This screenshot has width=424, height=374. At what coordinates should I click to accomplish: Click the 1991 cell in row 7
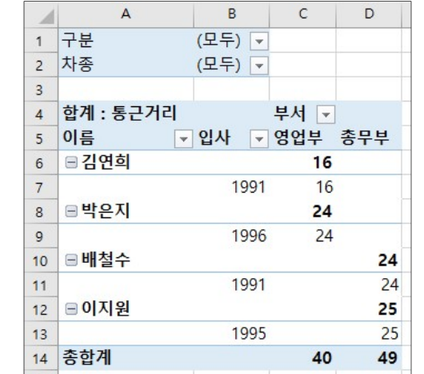click(x=231, y=187)
